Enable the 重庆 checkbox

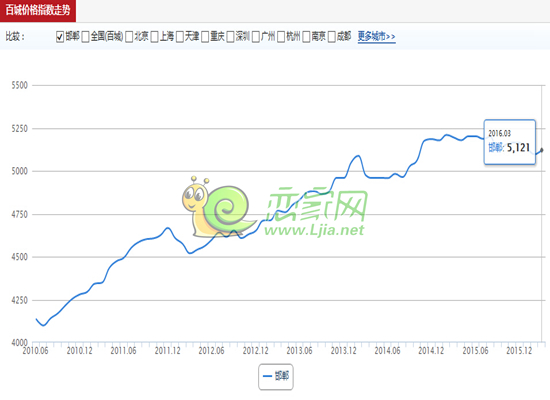[x=205, y=36]
